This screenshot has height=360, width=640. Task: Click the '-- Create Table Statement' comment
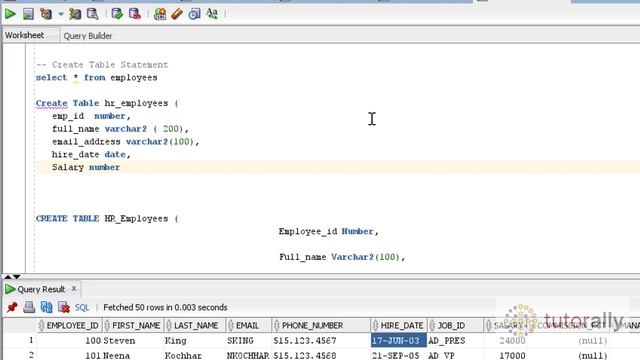pos(102,65)
